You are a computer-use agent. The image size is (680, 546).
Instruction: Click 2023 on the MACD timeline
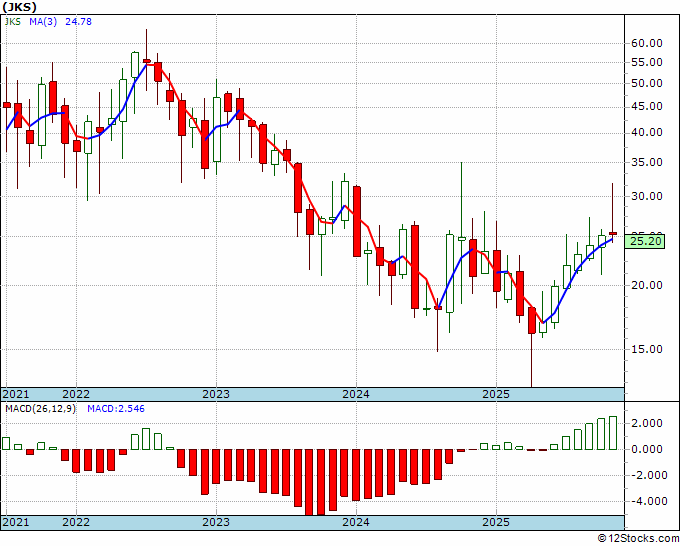point(216,522)
